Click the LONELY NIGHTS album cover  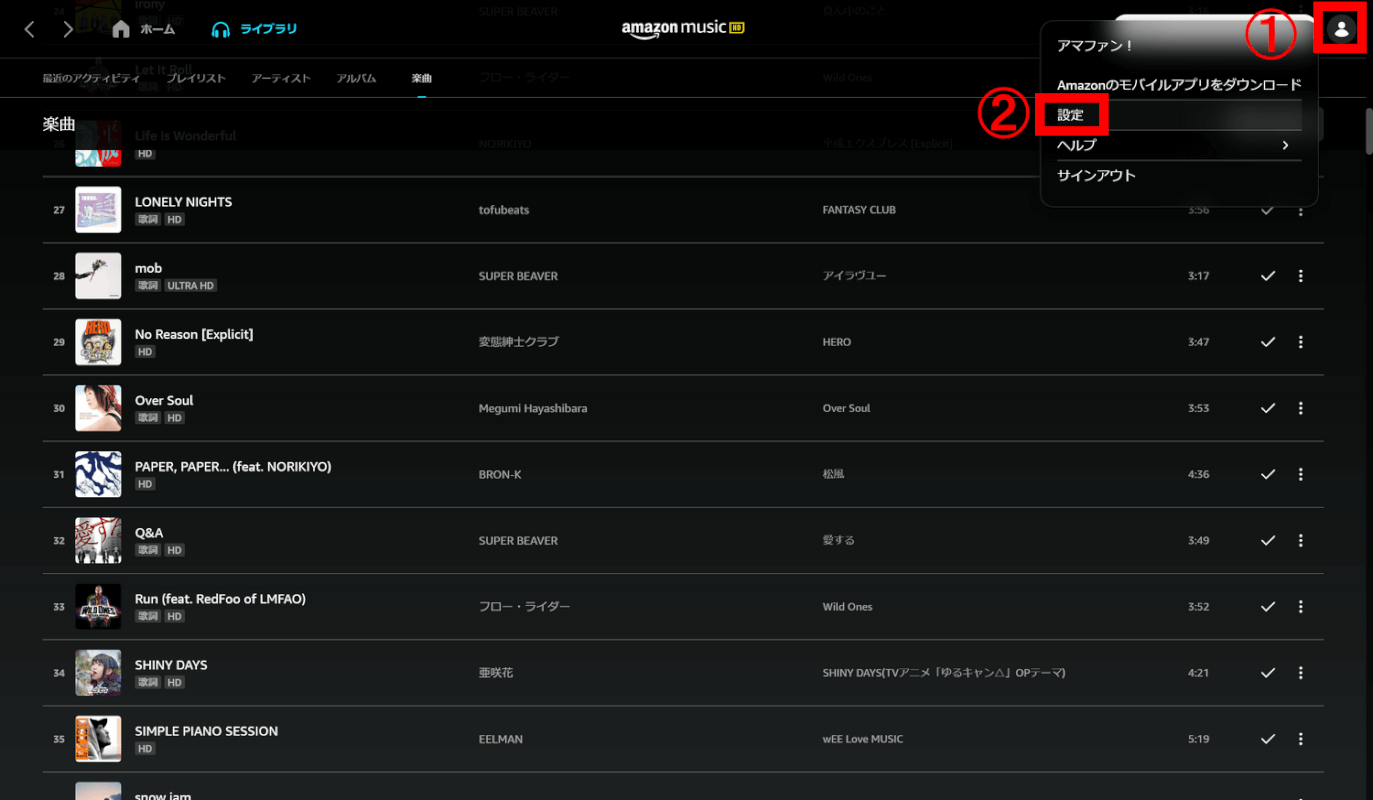pyautogui.click(x=98, y=210)
